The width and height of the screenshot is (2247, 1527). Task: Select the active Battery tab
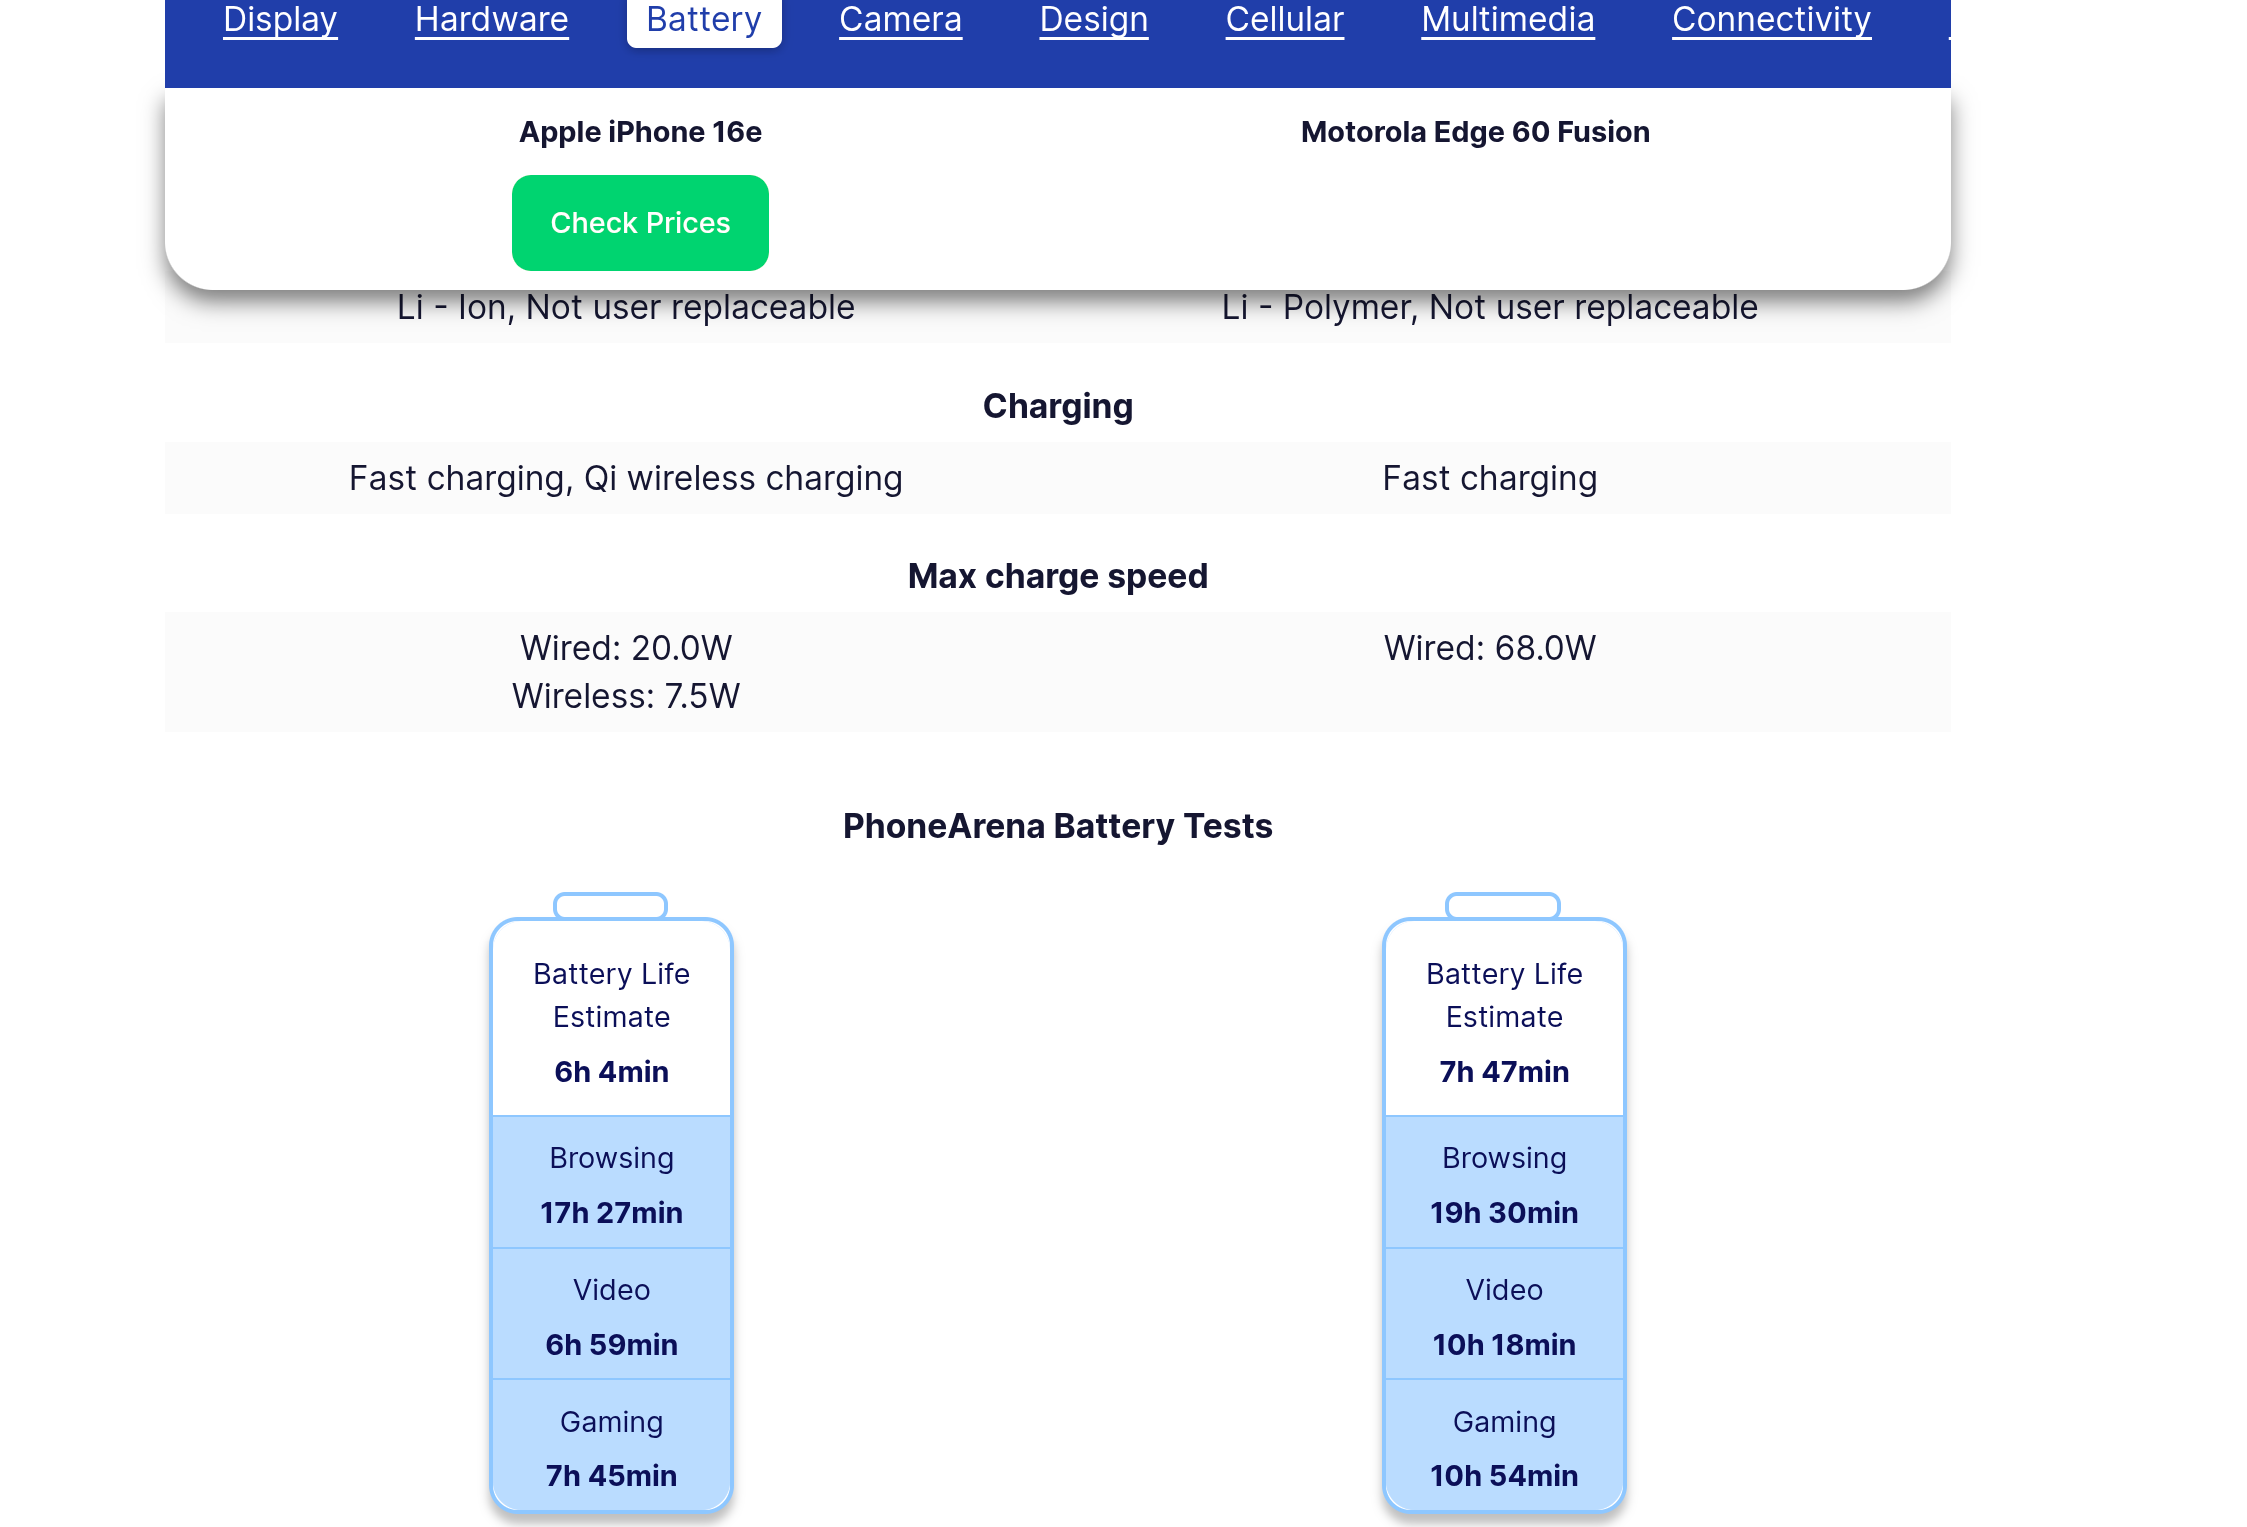point(703,20)
